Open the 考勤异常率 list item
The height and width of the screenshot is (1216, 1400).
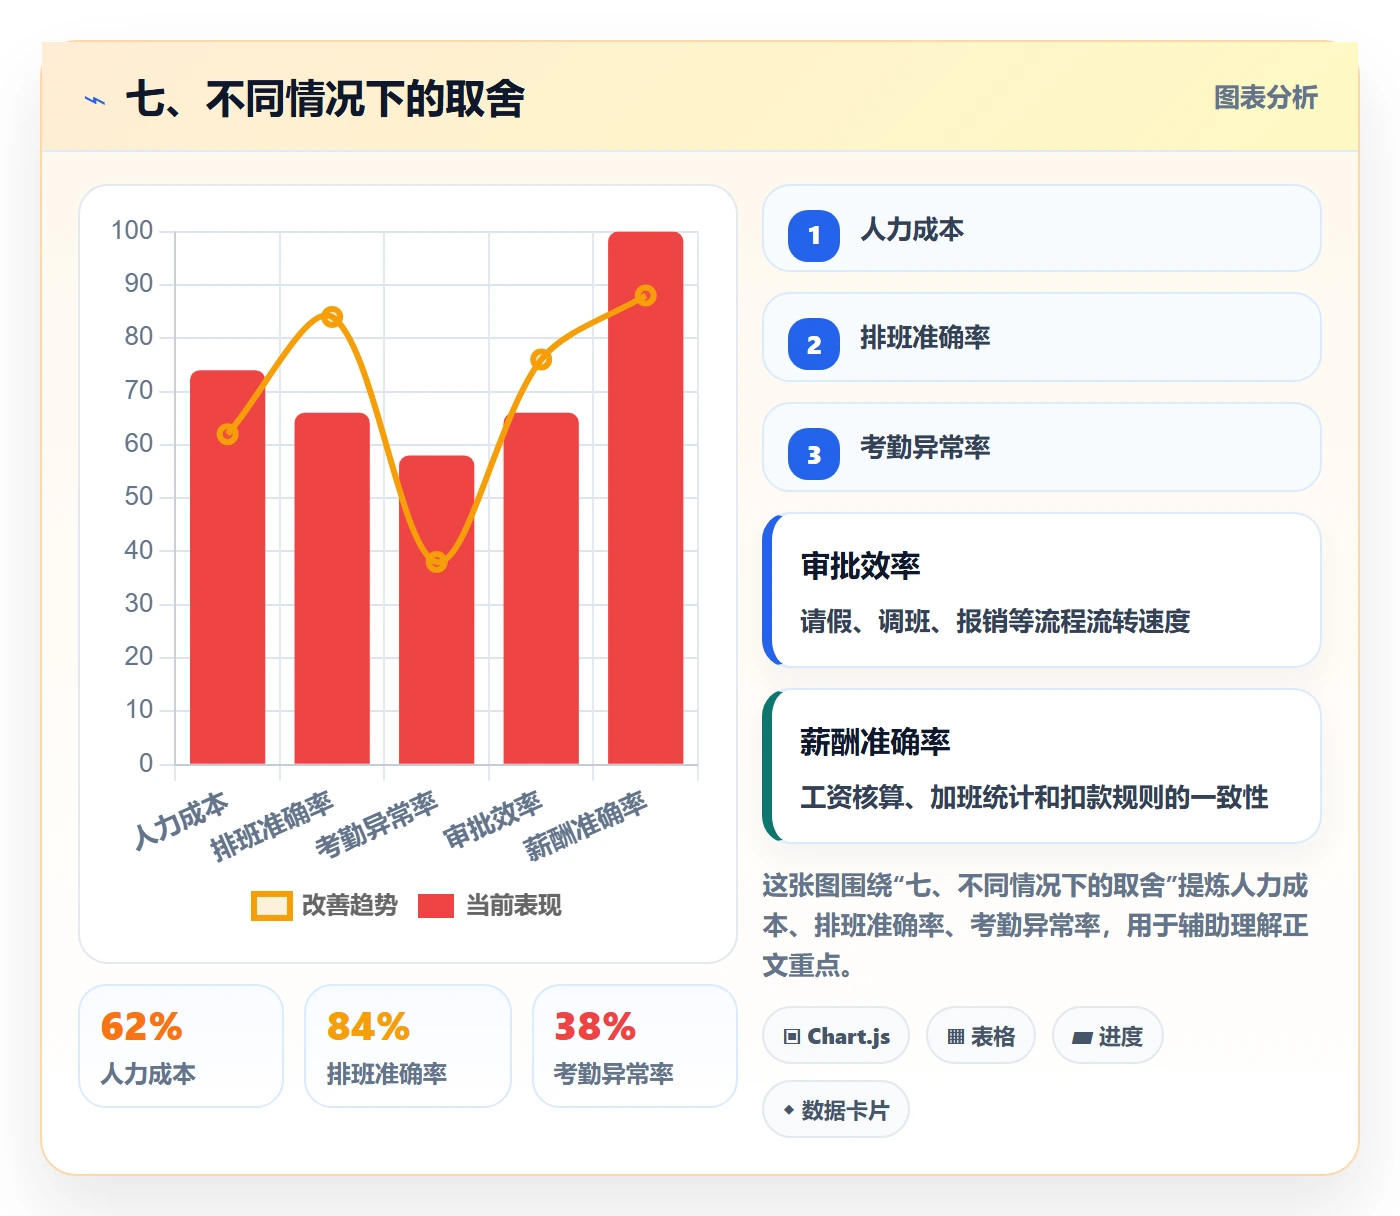click(1042, 447)
